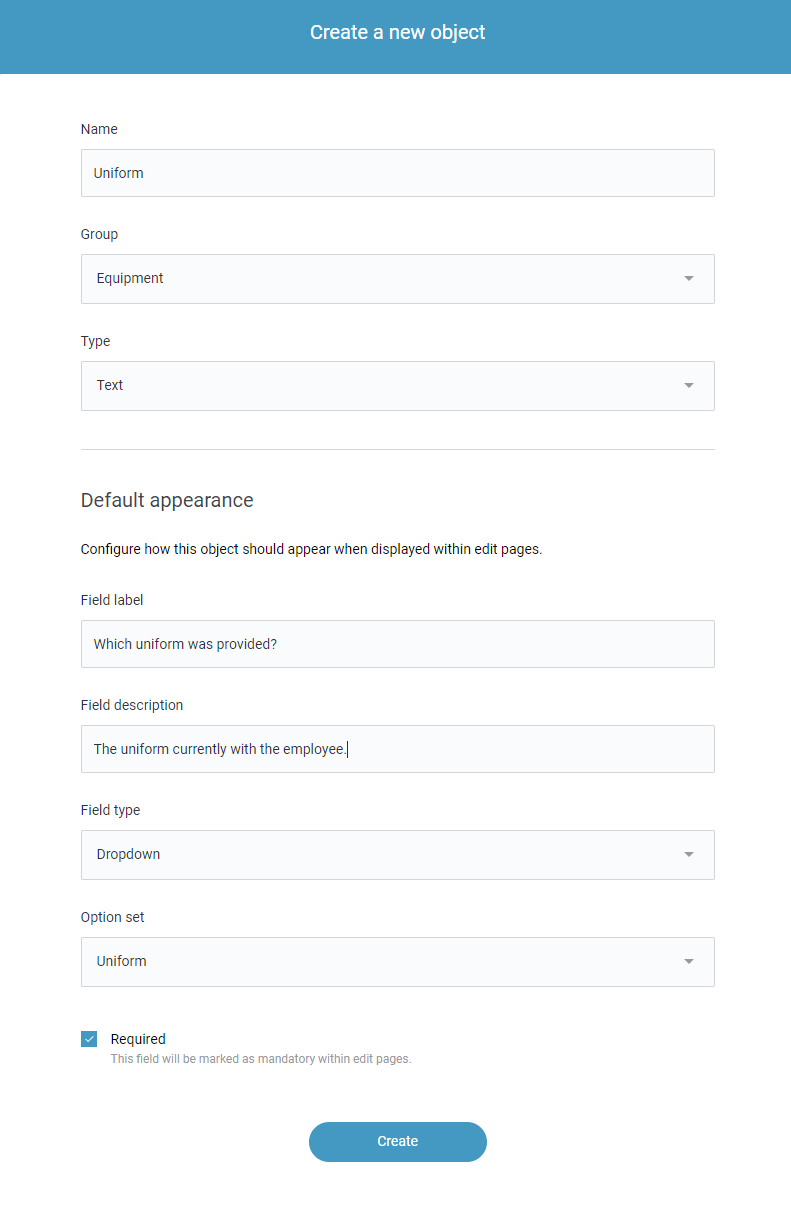Click the arrow icon on the Field type dropdown
Viewport: 791px width, 1209px height.
coord(689,855)
